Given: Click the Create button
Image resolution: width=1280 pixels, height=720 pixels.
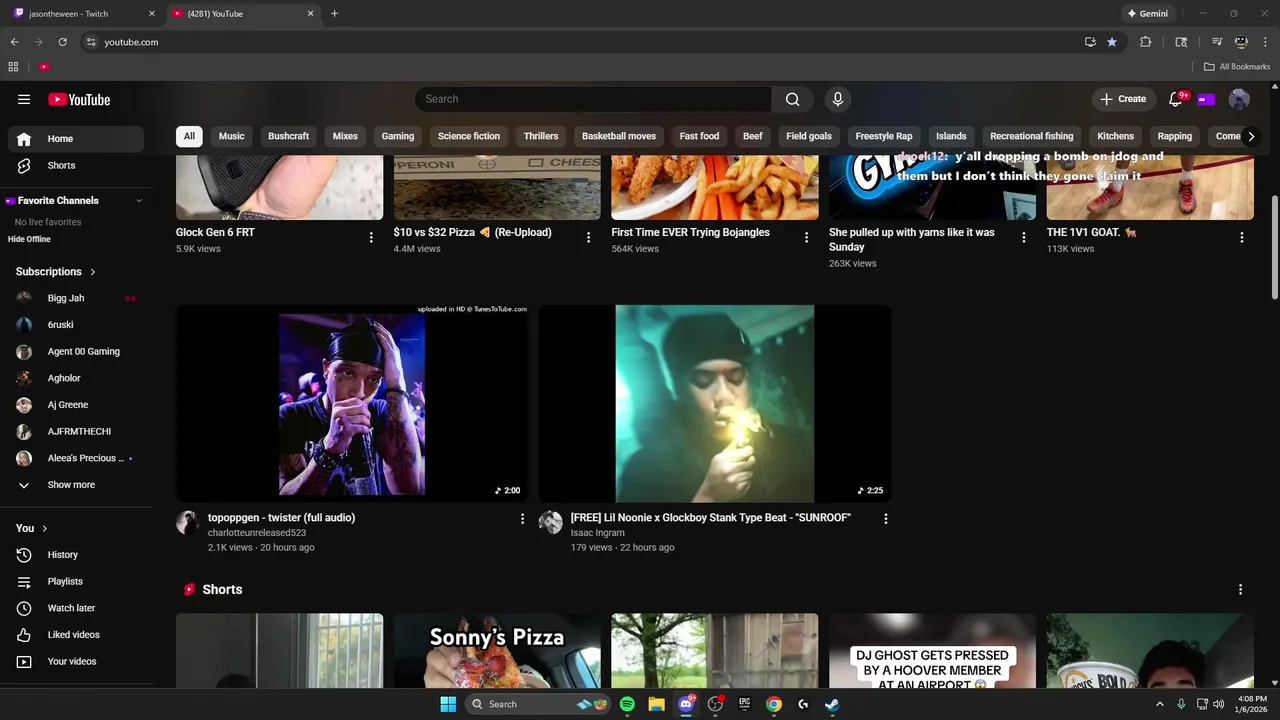Looking at the screenshot, I should click(x=1123, y=99).
